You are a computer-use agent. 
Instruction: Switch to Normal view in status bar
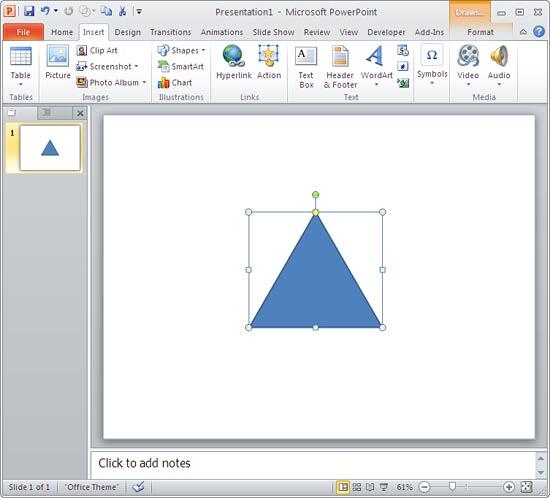[x=343, y=487]
